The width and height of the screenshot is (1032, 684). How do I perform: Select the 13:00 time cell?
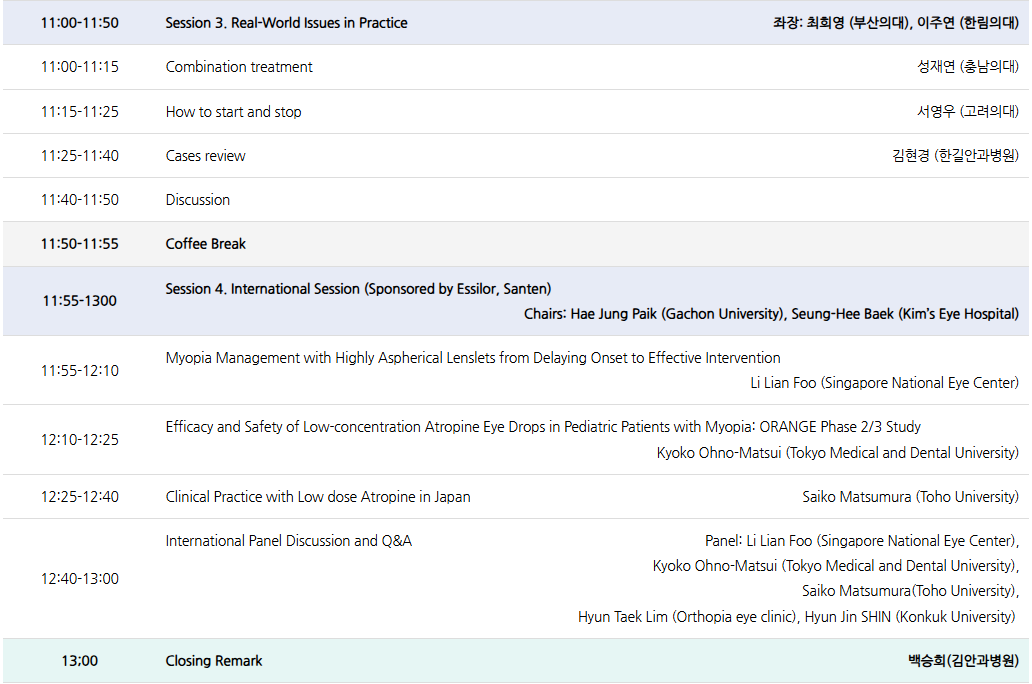[80, 661]
